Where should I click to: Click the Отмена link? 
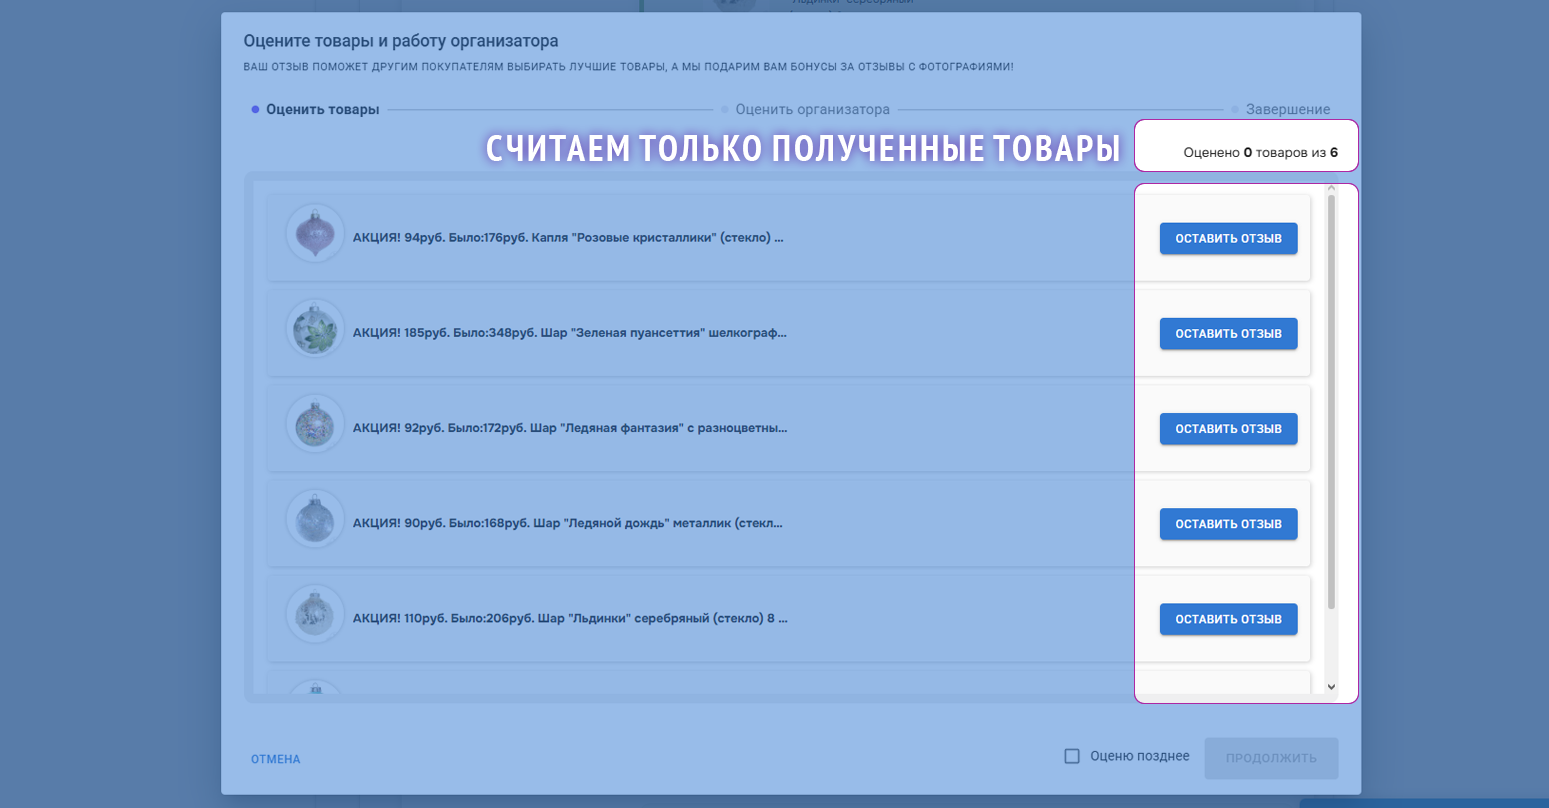tap(276, 759)
